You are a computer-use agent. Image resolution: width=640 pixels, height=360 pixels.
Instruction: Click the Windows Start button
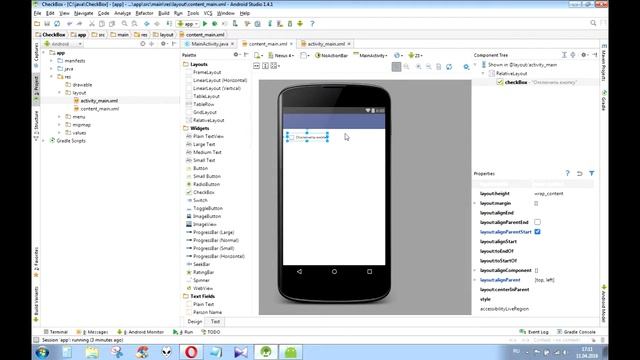(42, 352)
